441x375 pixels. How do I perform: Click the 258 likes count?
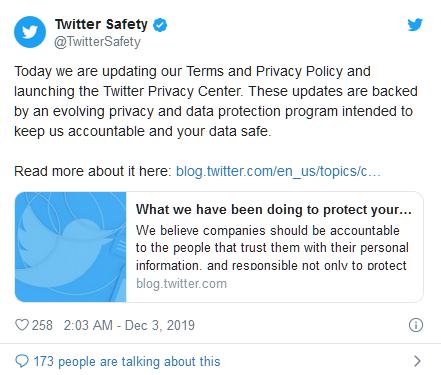(42, 325)
